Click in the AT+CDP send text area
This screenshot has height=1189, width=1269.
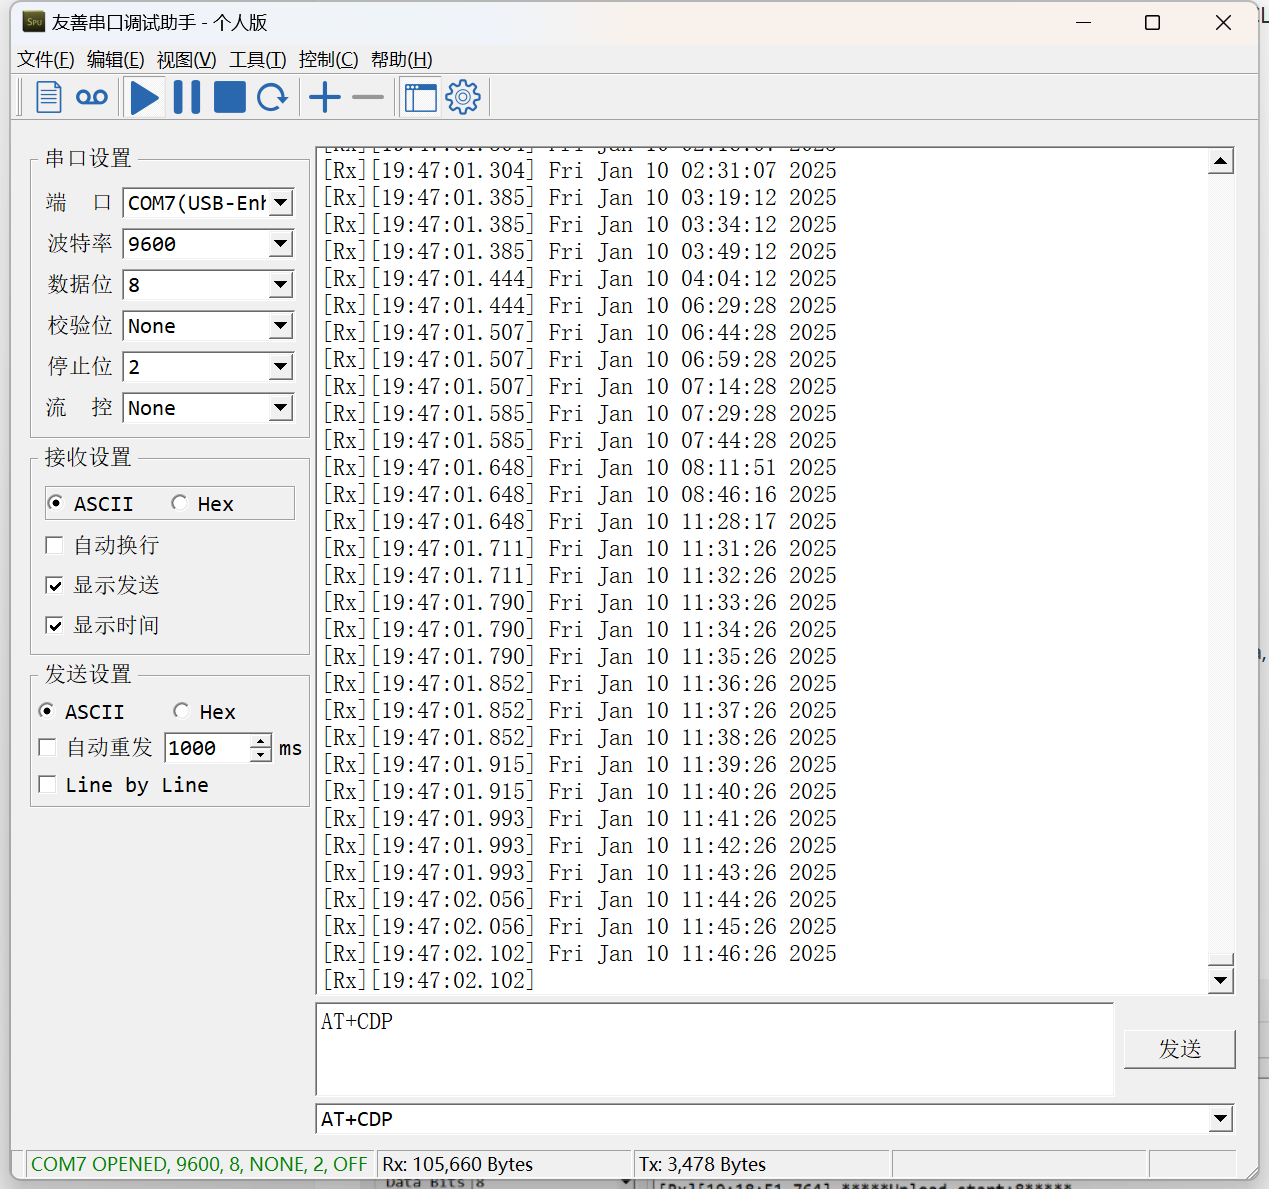coord(714,1049)
